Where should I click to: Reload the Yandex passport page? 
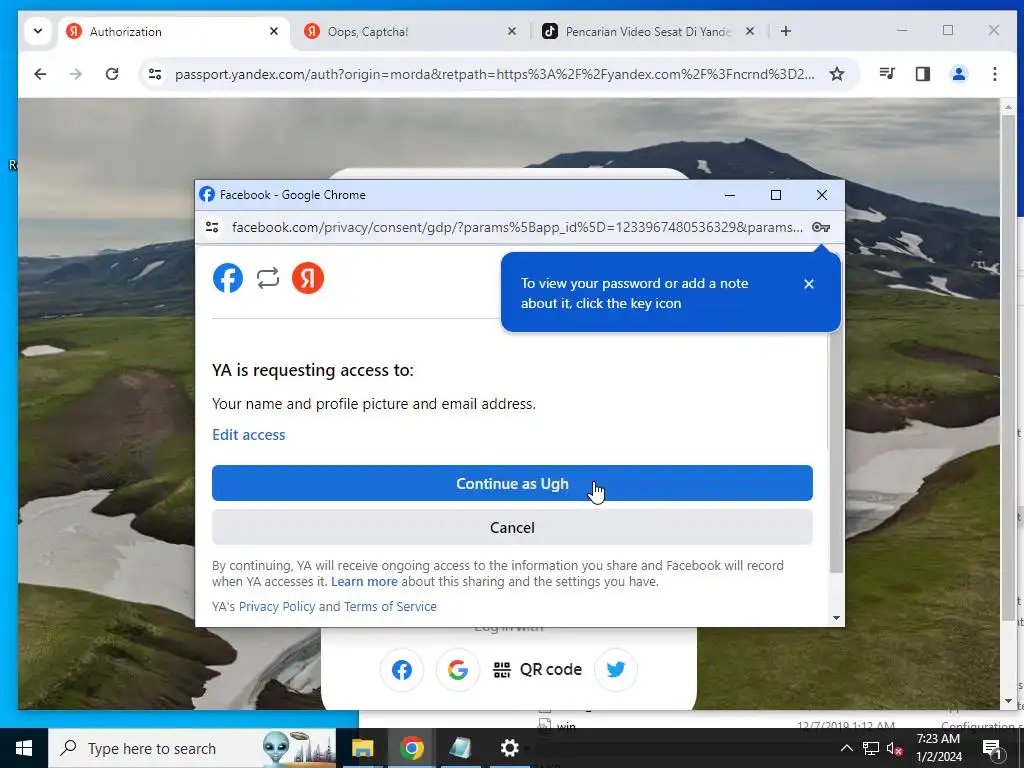[112, 74]
